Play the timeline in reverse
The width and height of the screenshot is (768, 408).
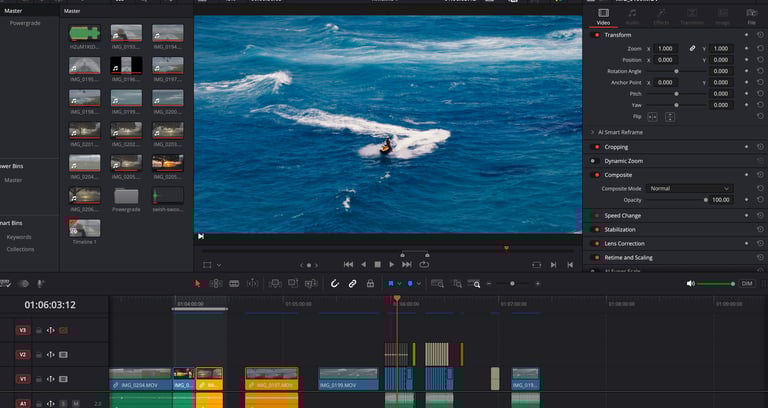tap(363, 264)
